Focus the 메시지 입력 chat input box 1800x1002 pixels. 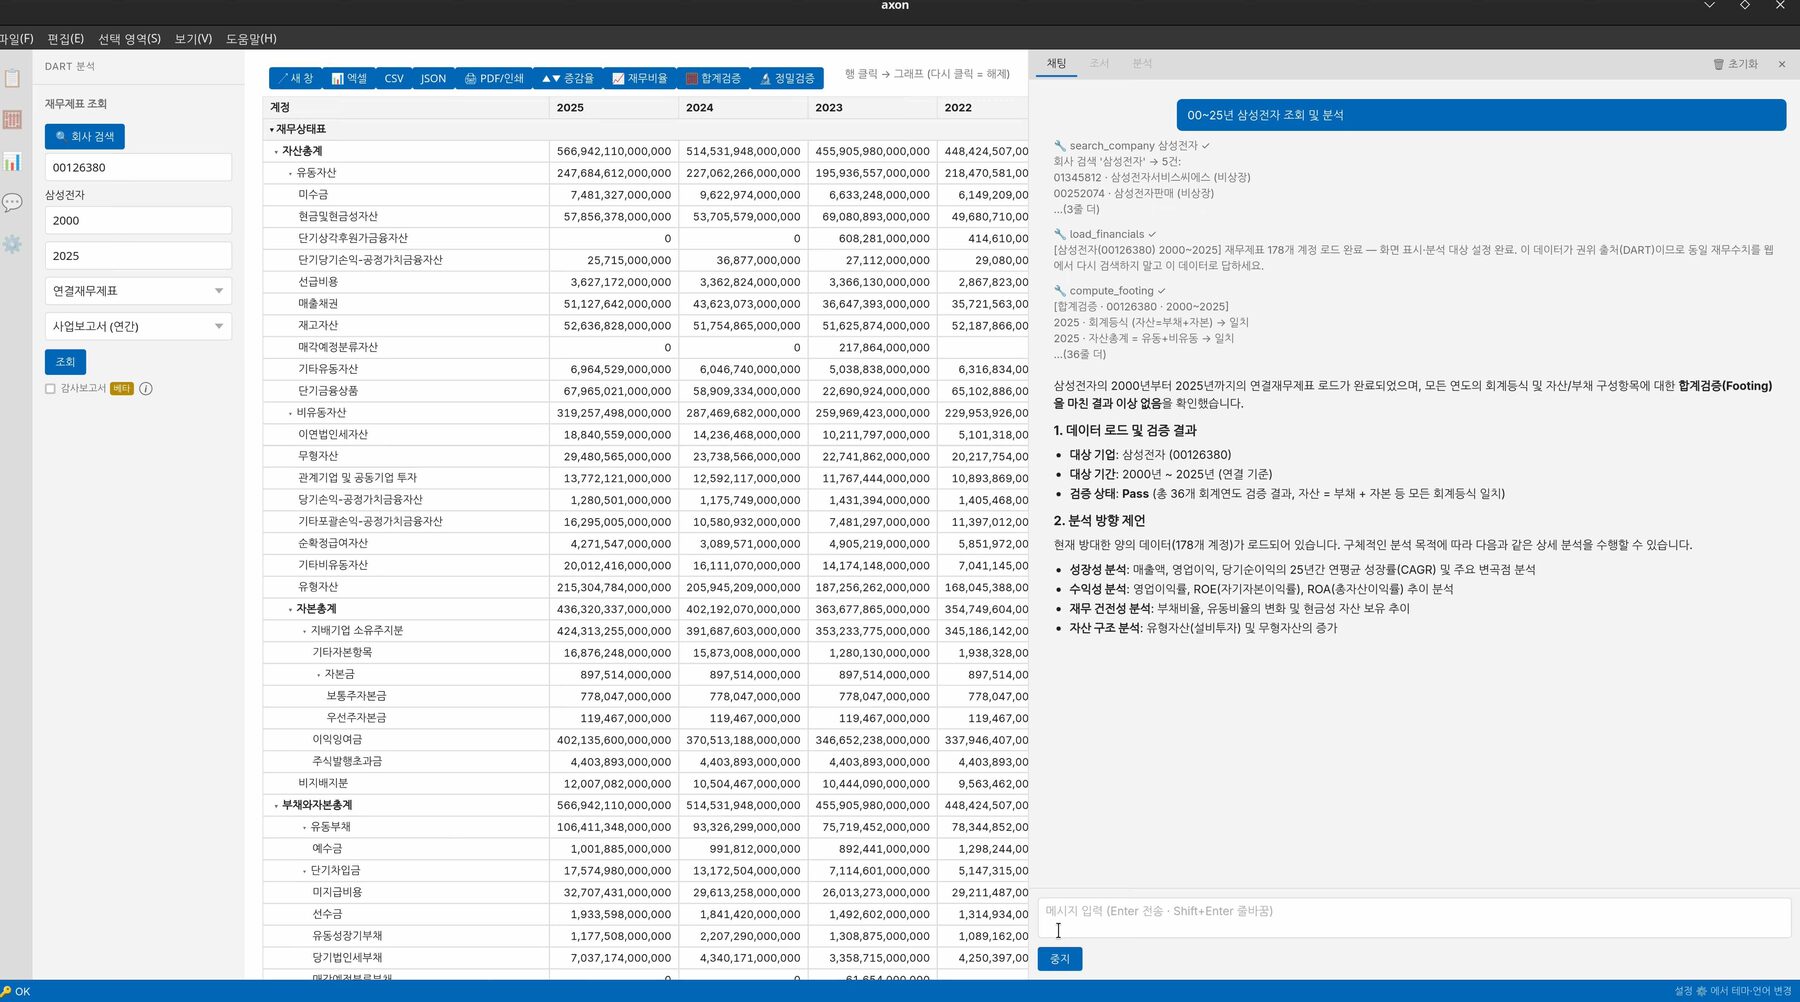click(x=1414, y=918)
